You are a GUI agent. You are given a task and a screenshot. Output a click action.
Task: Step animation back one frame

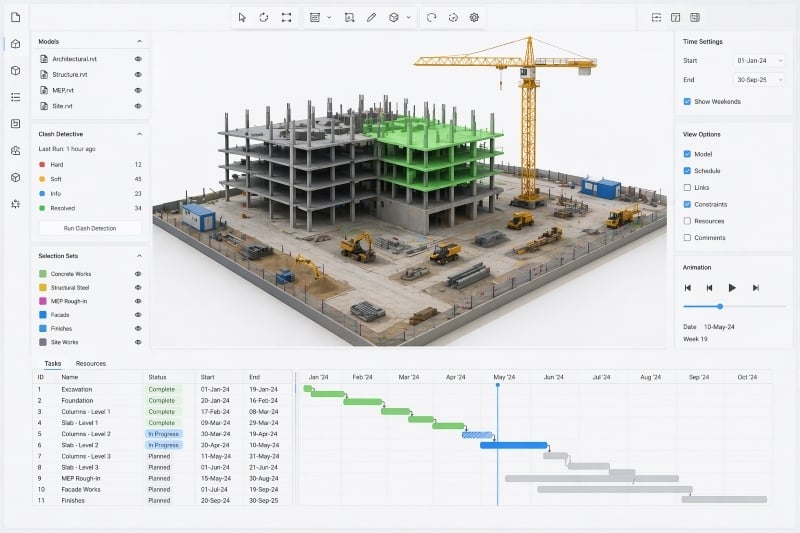pos(709,288)
